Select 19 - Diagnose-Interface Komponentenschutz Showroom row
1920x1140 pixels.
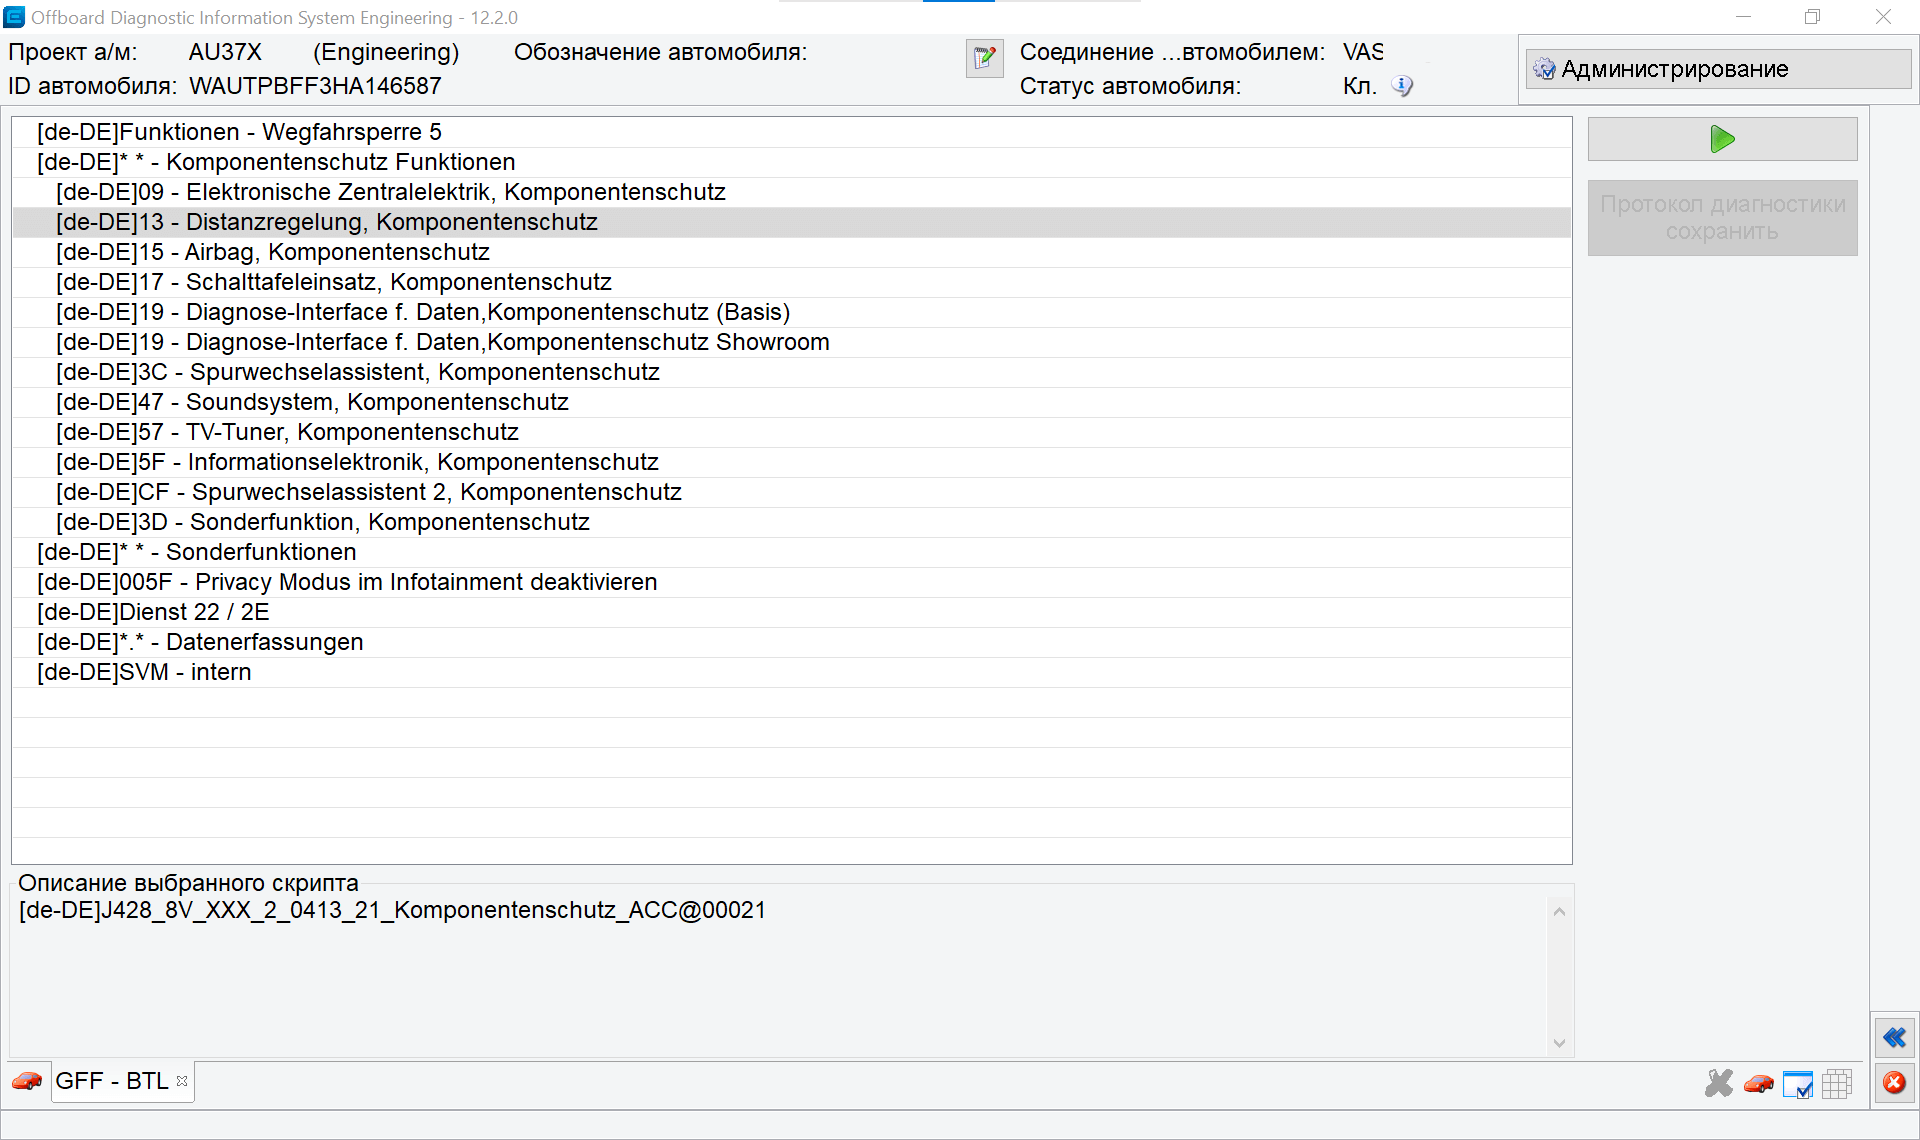792,342
